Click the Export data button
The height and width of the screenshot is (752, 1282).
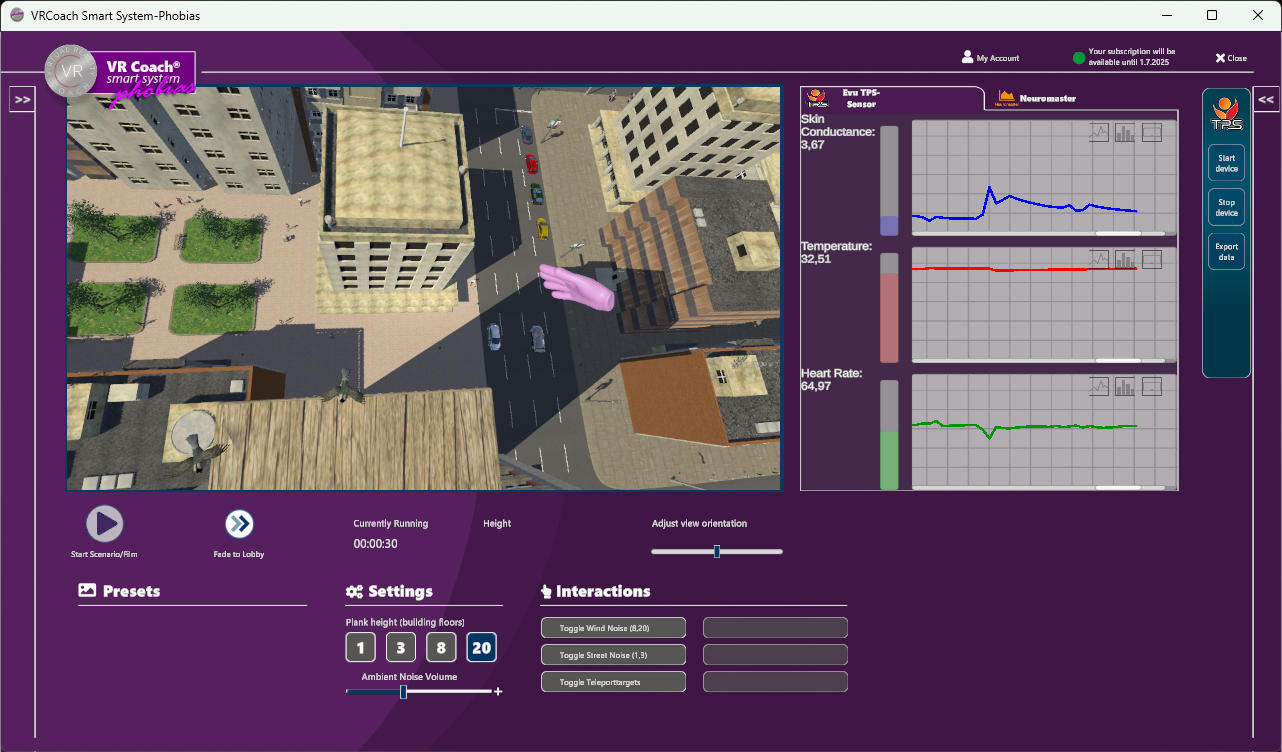click(1226, 252)
